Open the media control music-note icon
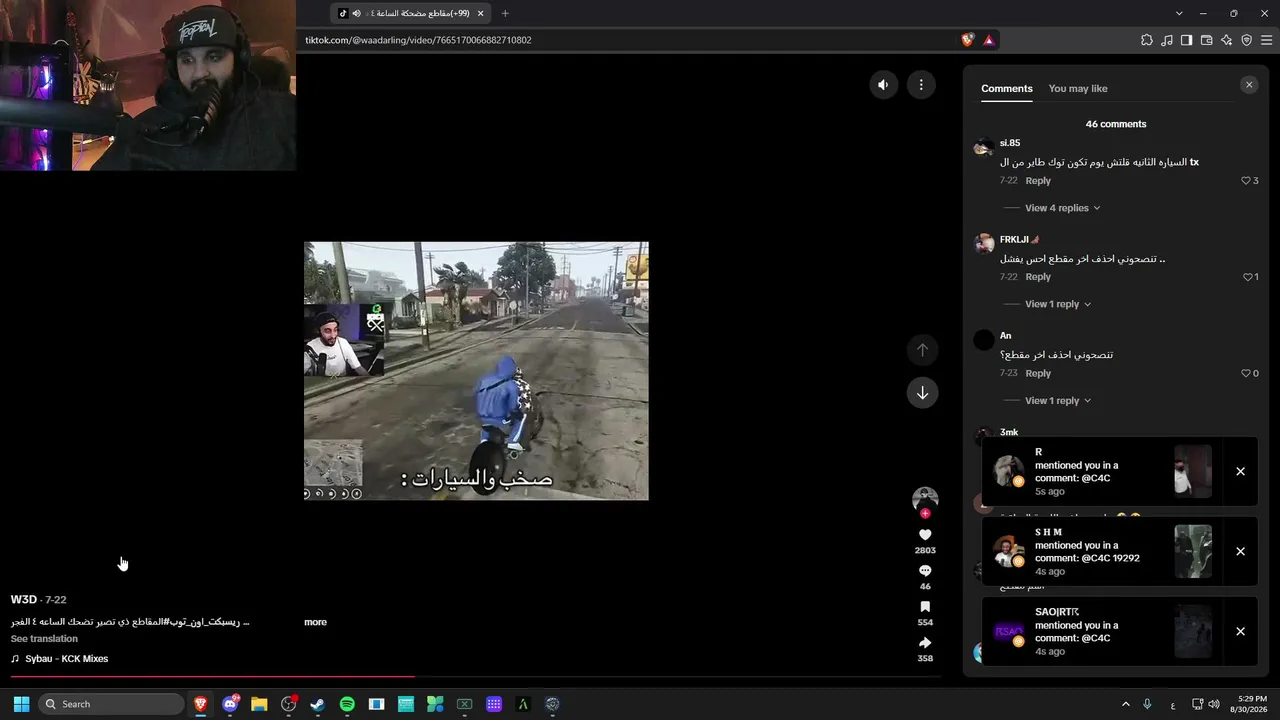 (x=1167, y=40)
